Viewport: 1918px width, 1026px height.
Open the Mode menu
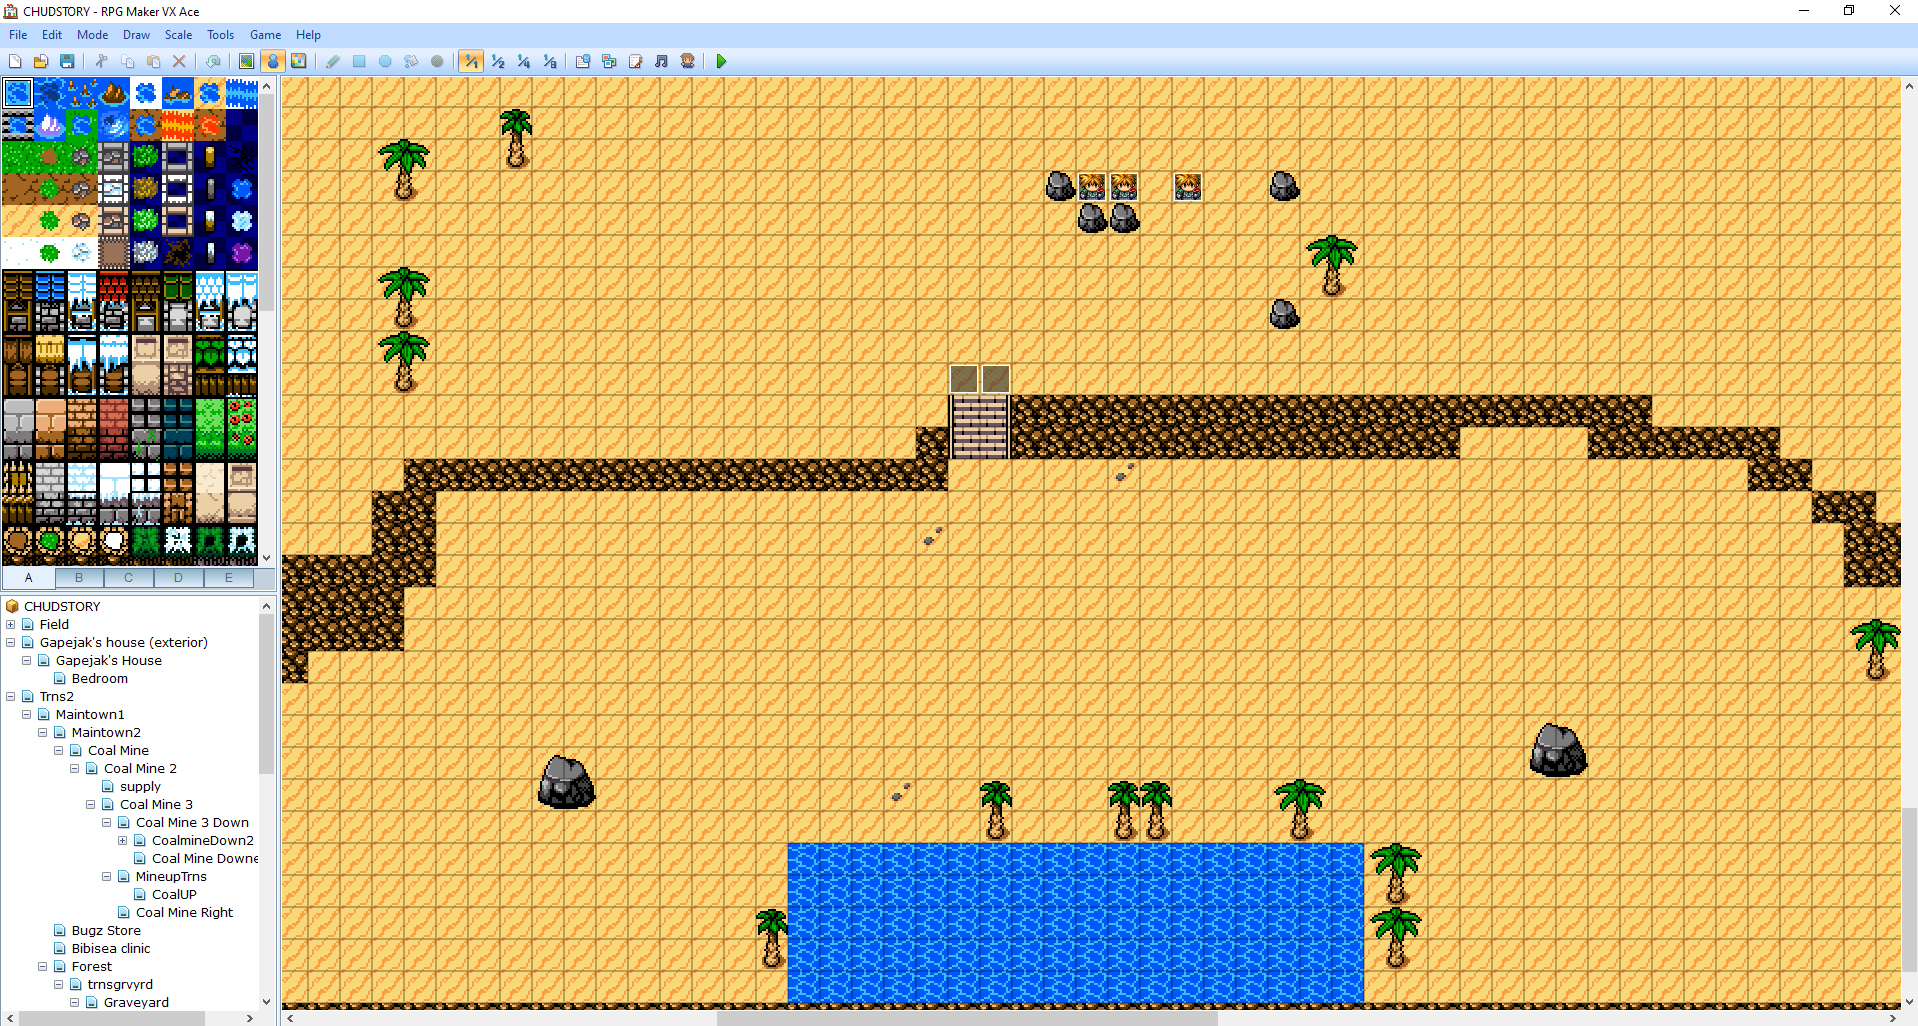click(x=93, y=35)
